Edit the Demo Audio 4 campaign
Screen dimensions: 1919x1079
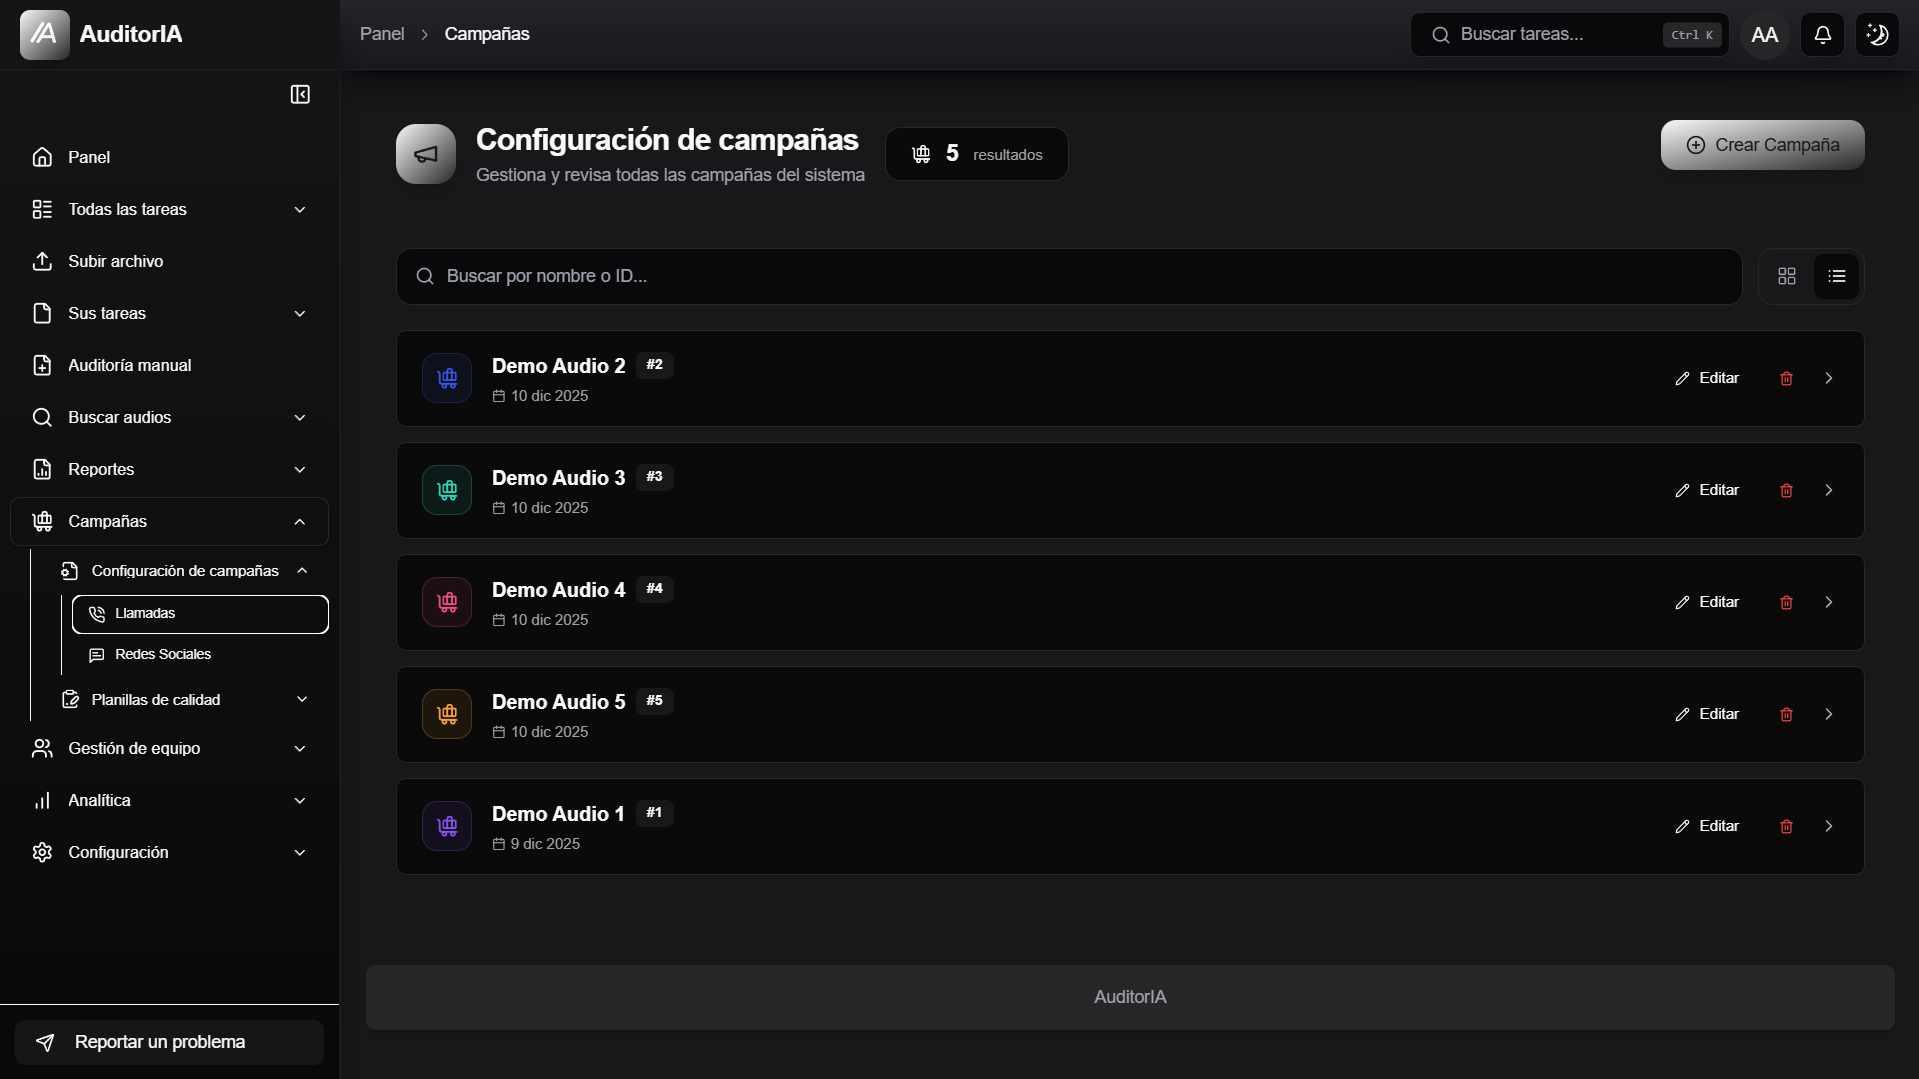[1707, 602]
